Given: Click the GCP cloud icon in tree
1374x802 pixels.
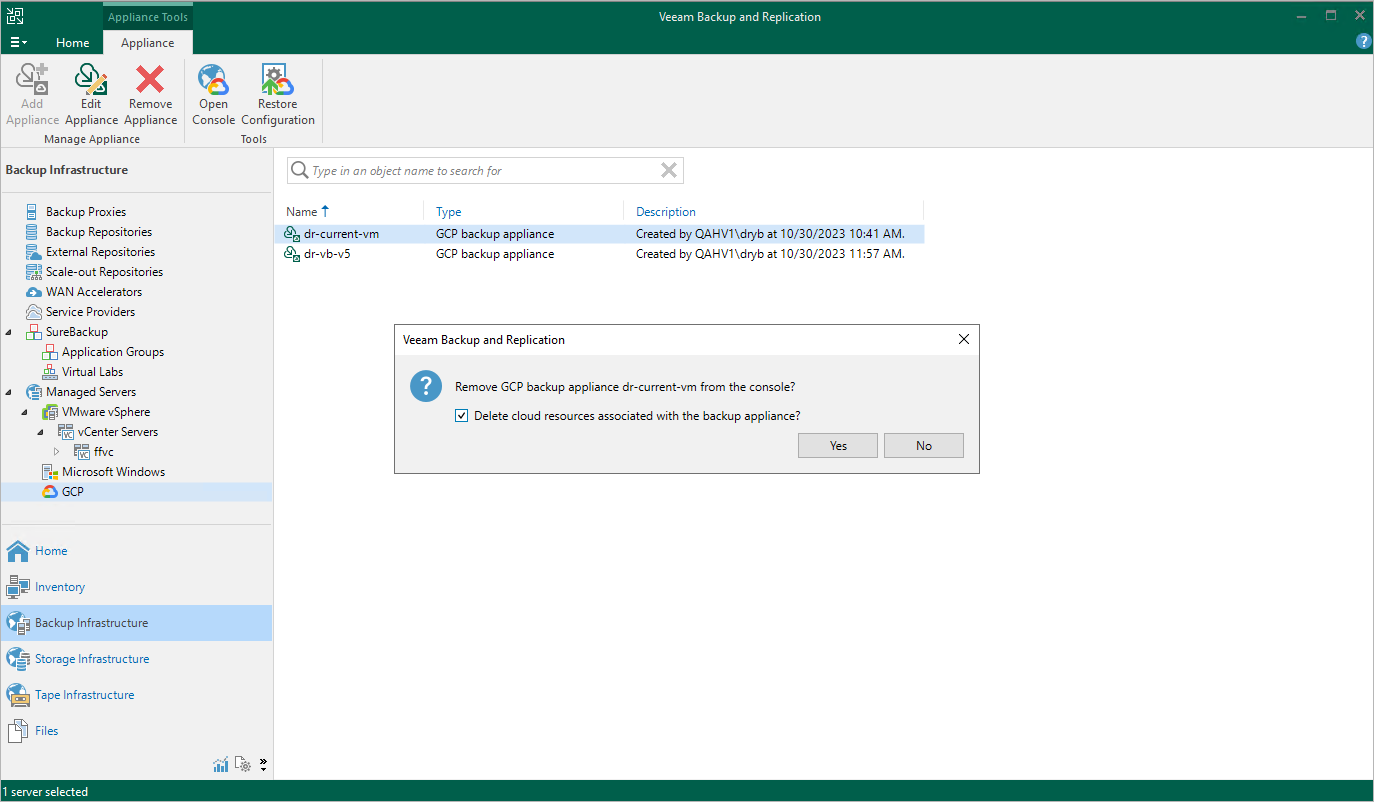Looking at the screenshot, I should (x=49, y=492).
